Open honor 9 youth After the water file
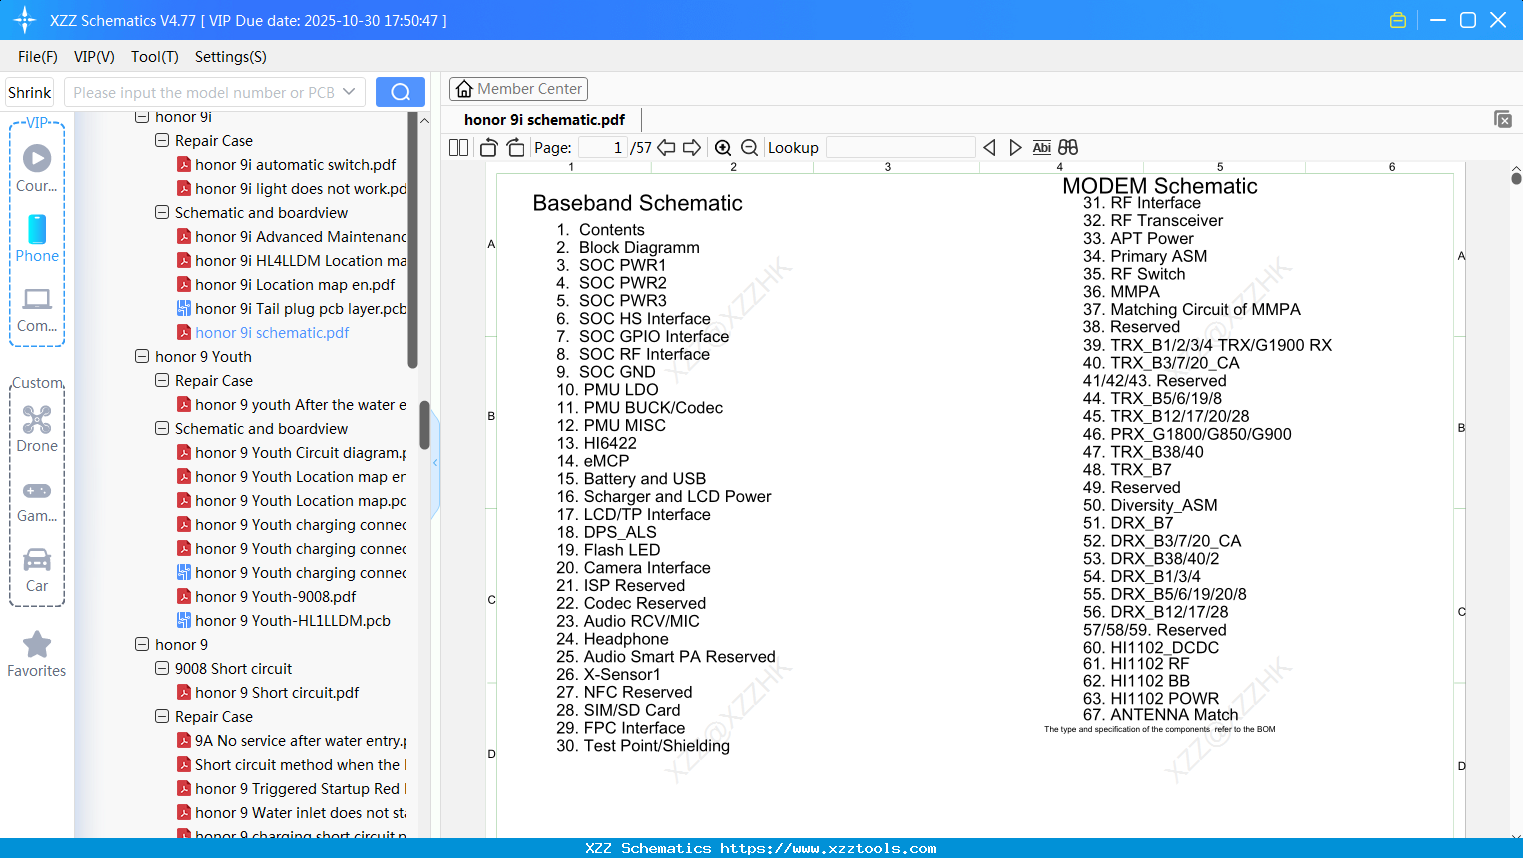This screenshot has width=1523, height=858. pos(291,405)
